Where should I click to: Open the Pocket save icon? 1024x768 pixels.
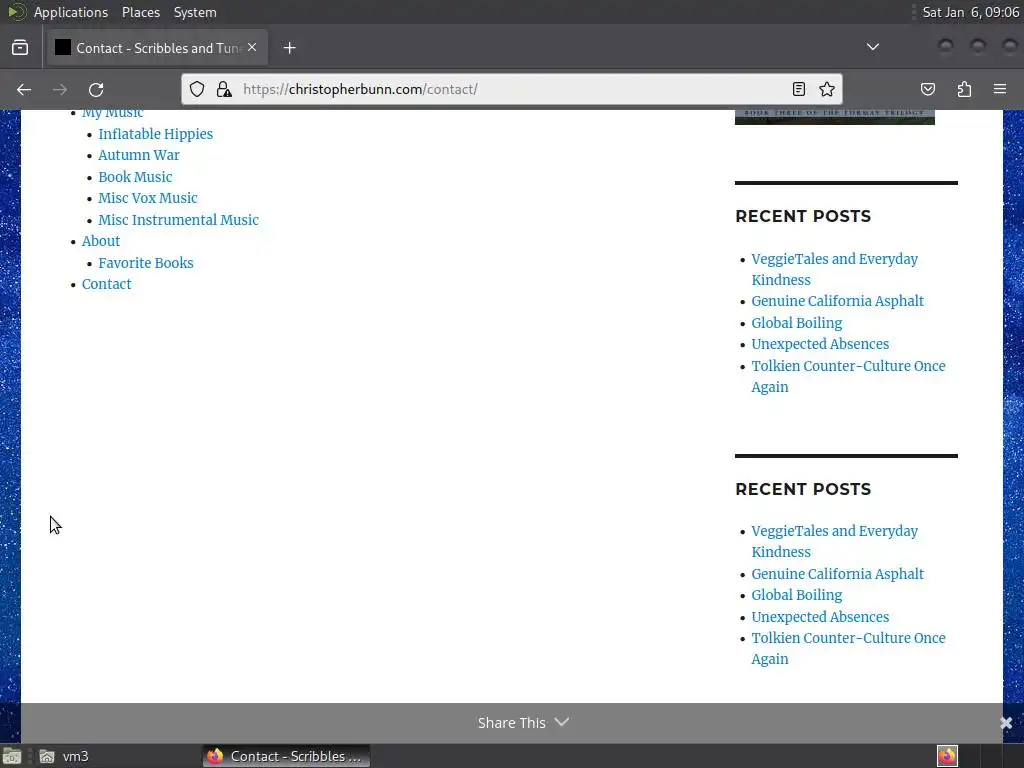(x=927, y=89)
